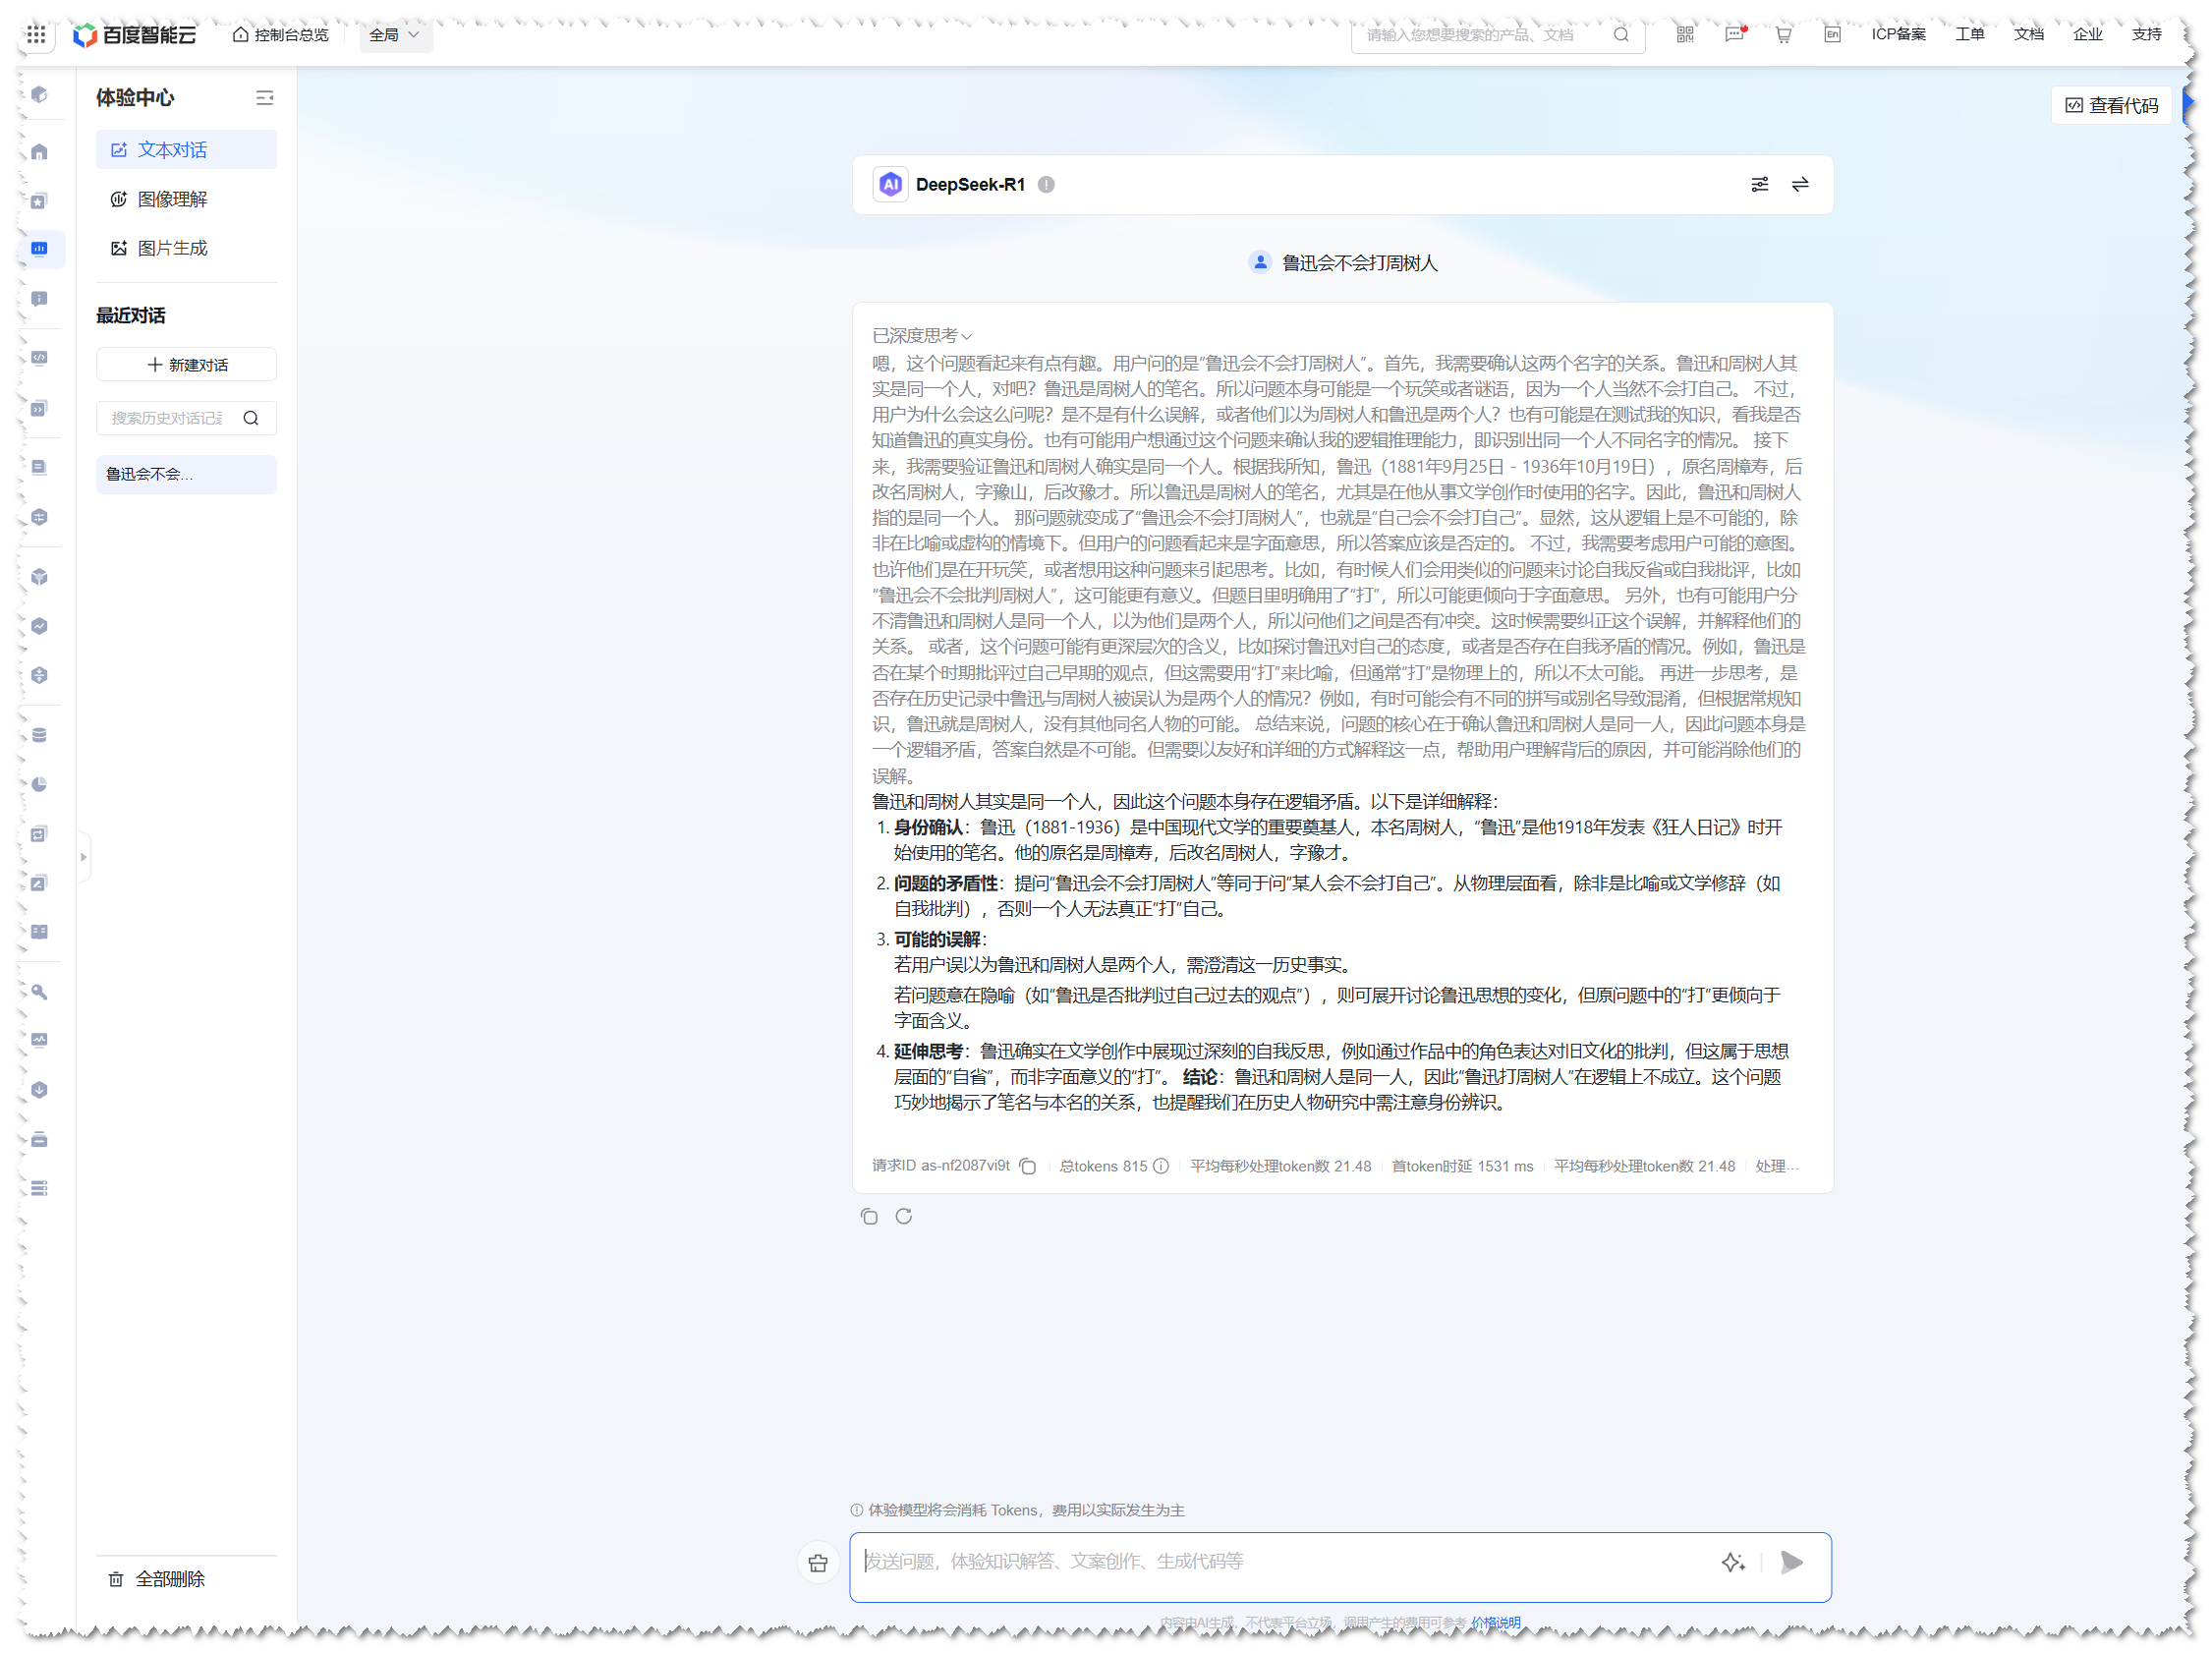Click the prompt optimize sparkle icon
The height and width of the screenshot is (1653, 2212).
(x=1733, y=1562)
